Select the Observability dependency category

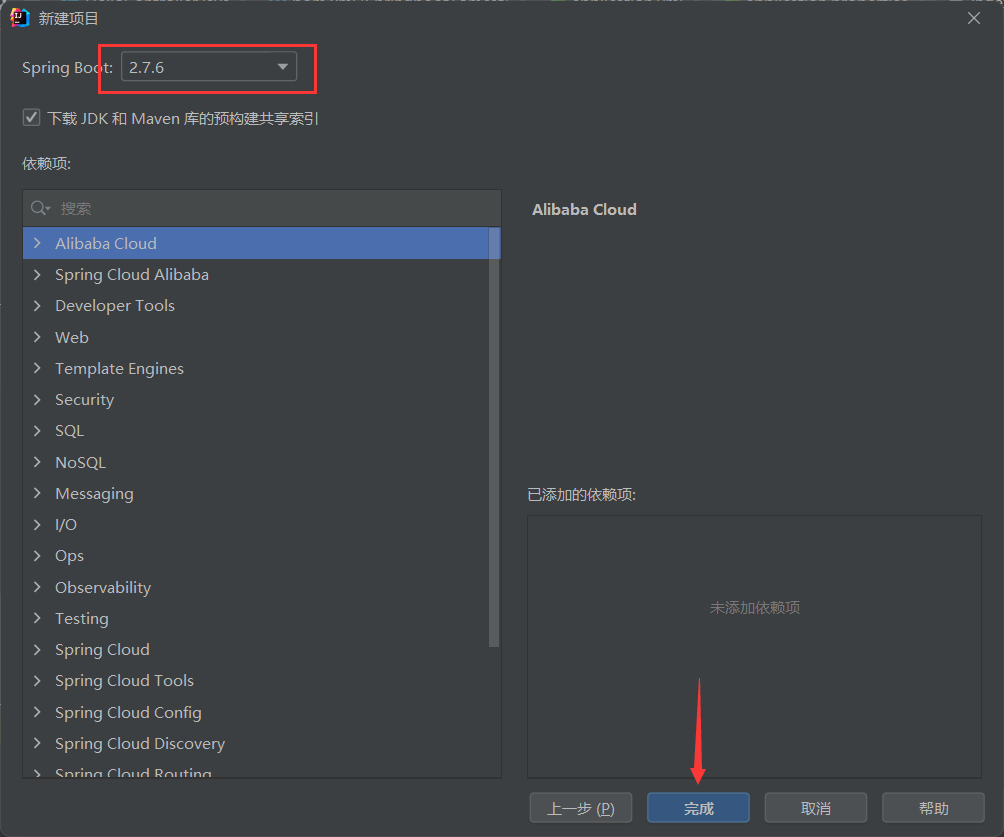pyautogui.click(x=256, y=587)
